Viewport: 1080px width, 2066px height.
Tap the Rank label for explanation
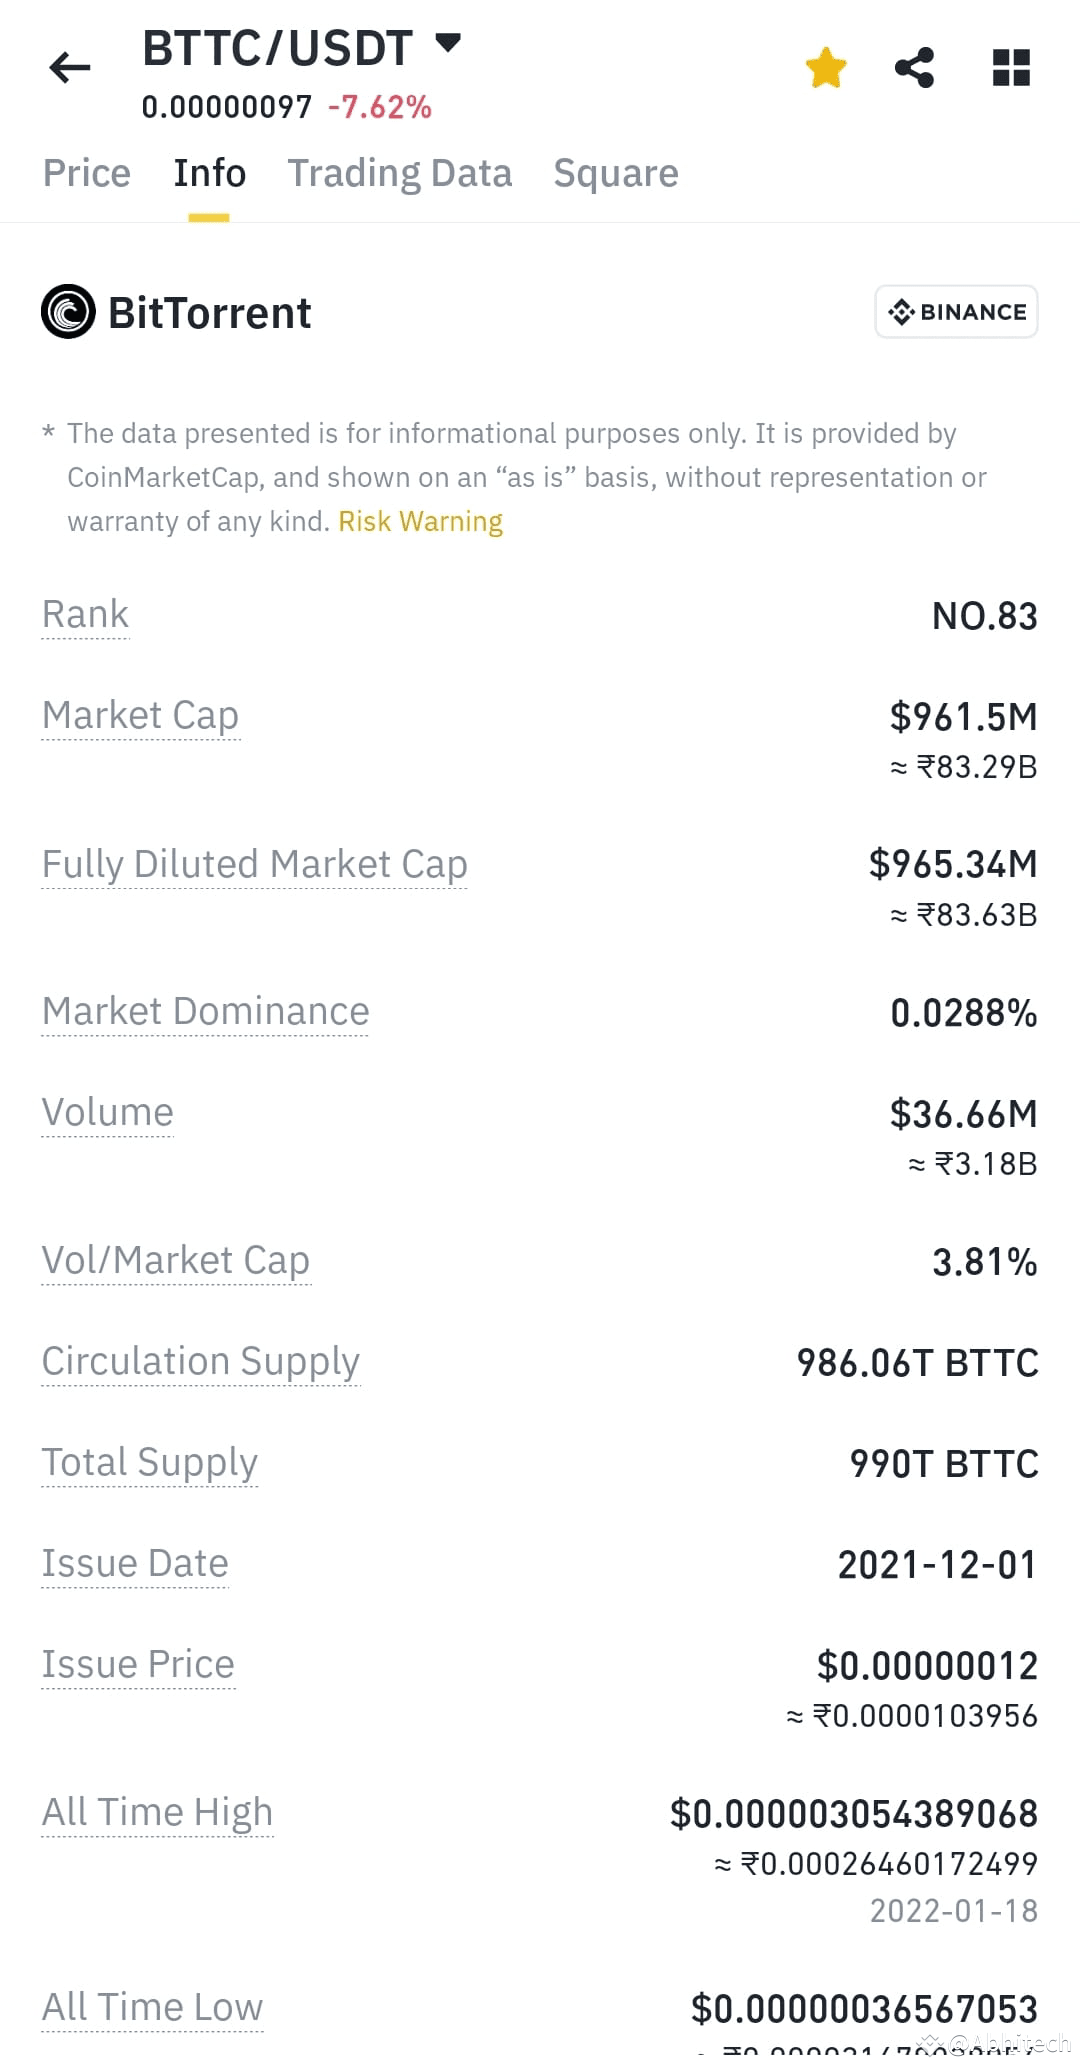pos(86,614)
